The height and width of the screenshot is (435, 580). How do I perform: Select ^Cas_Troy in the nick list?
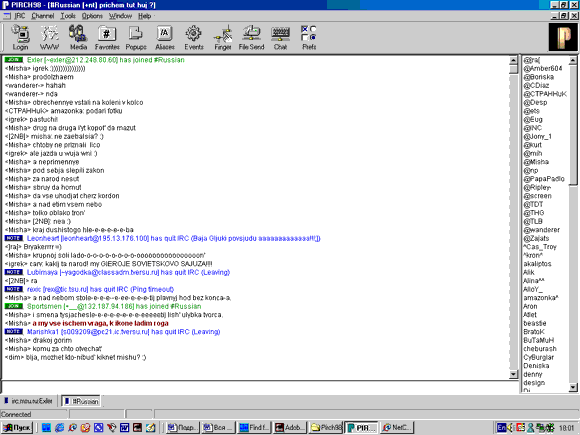(x=540, y=247)
